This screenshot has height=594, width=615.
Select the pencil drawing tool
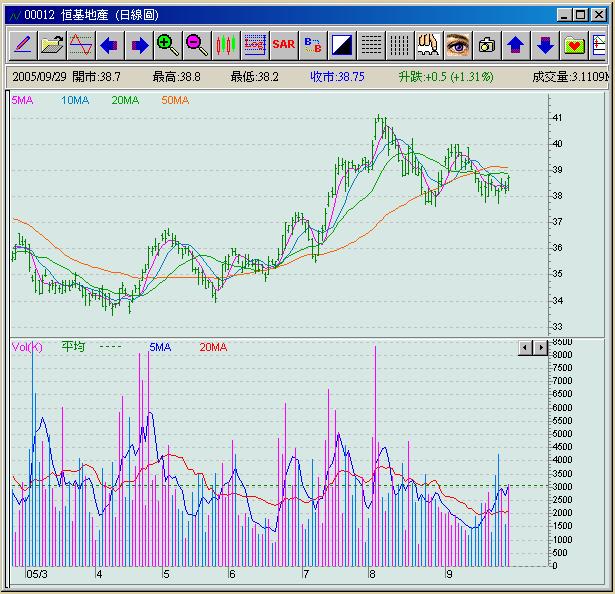(x=23, y=45)
